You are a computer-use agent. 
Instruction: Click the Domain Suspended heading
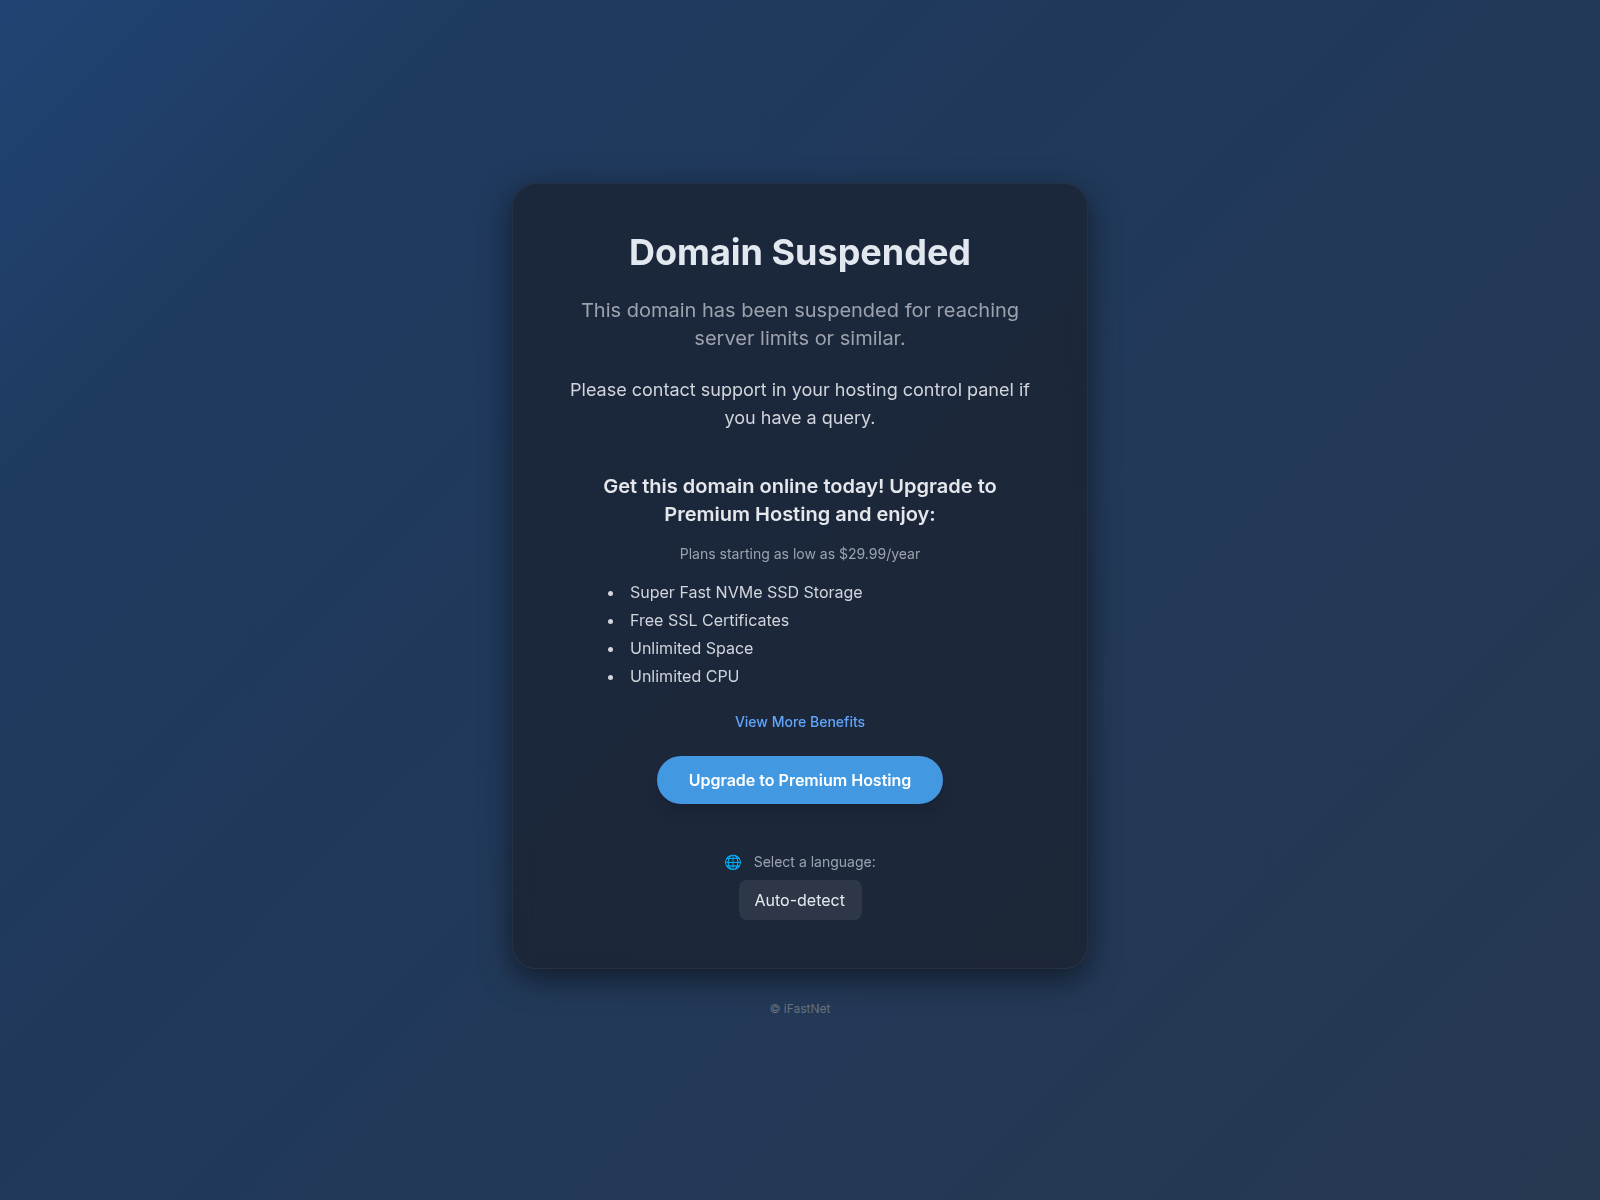(x=800, y=252)
